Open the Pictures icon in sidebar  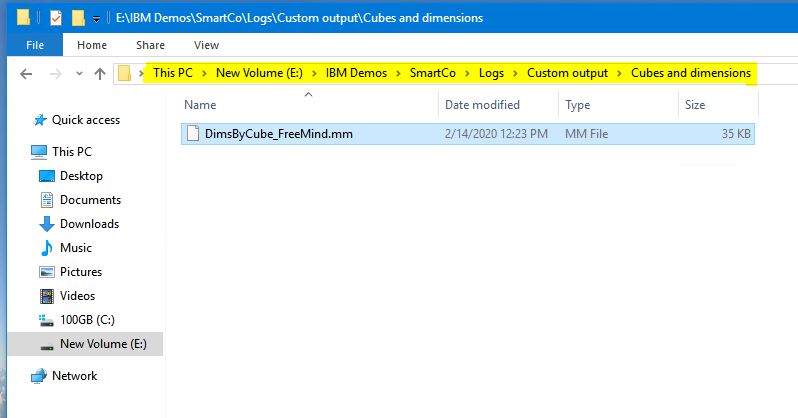tap(46, 272)
